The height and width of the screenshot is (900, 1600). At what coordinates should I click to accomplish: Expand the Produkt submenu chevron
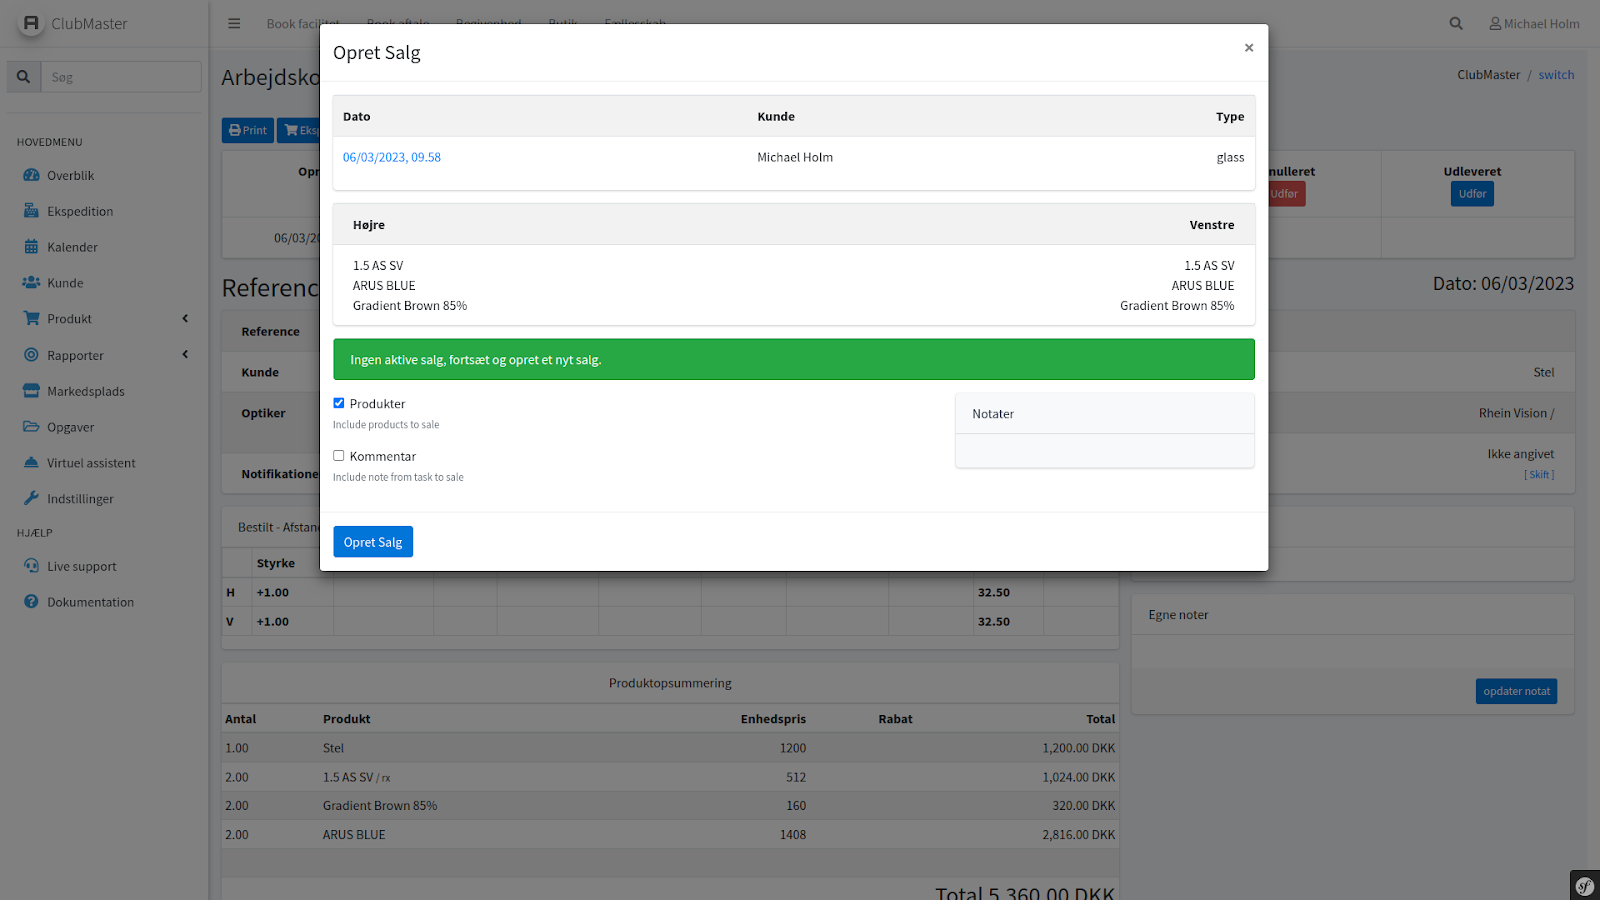pos(185,319)
